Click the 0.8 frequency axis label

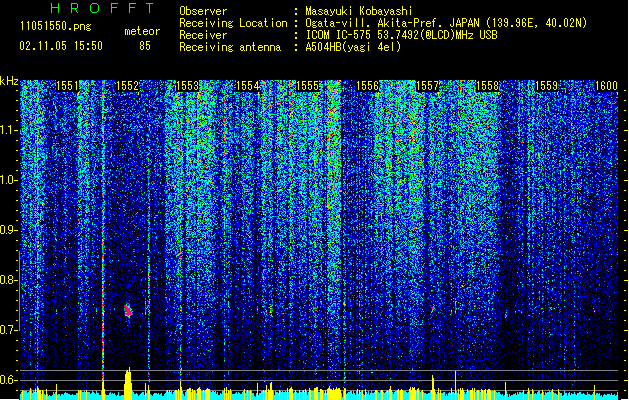(9, 280)
